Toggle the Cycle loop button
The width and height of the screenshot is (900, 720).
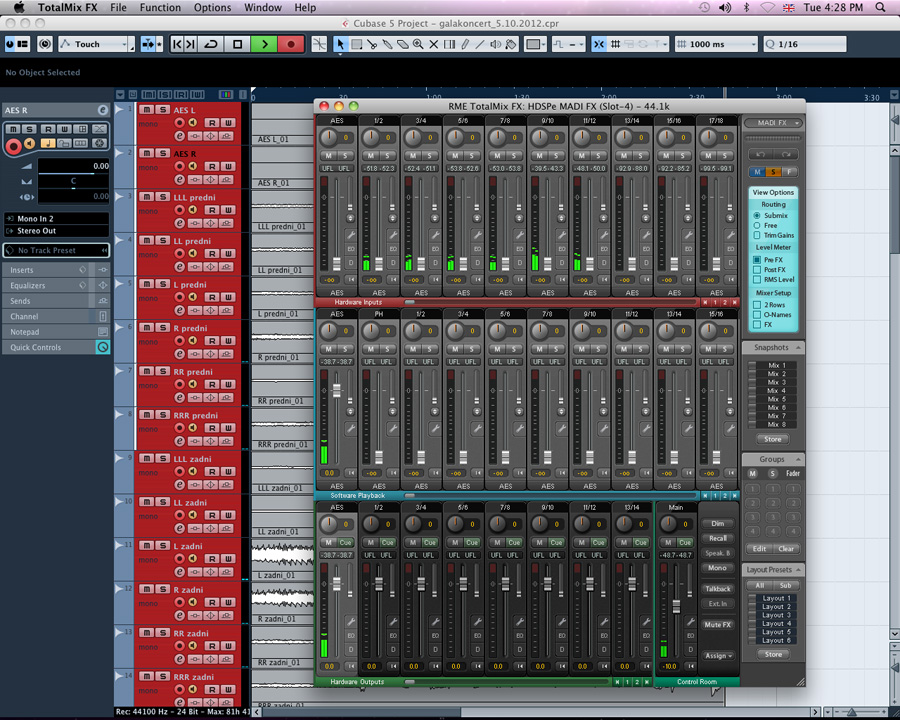(211, 44)
